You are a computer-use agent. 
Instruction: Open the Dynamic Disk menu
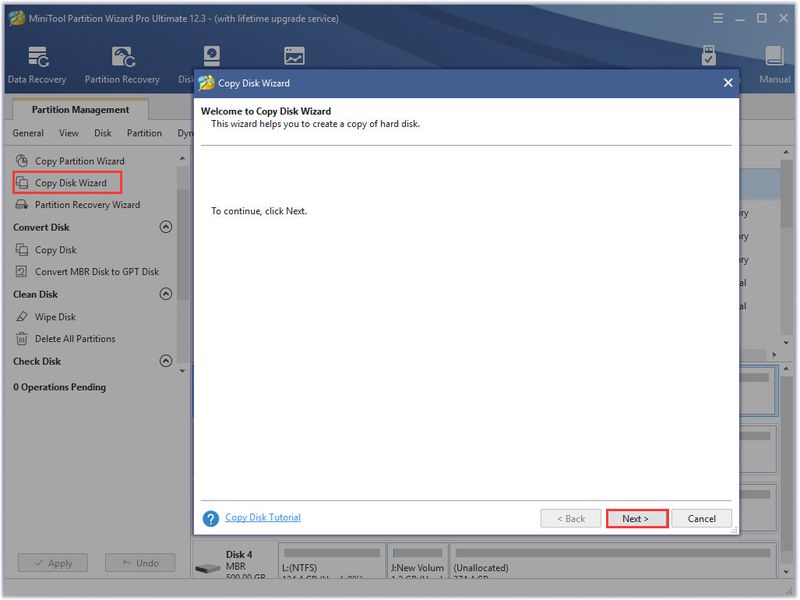(x=185, y=133)
